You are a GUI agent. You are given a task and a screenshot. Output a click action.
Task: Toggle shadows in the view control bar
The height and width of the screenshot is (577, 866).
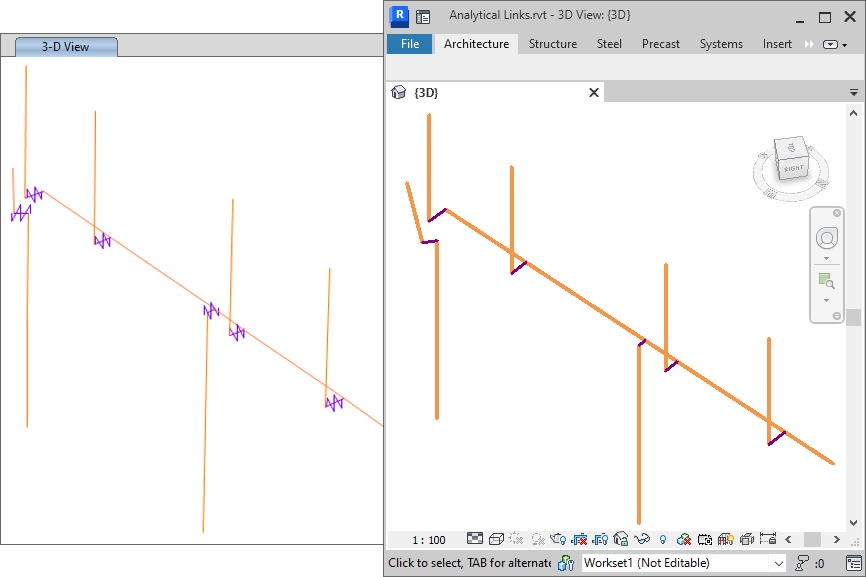(x=537, y=540)
